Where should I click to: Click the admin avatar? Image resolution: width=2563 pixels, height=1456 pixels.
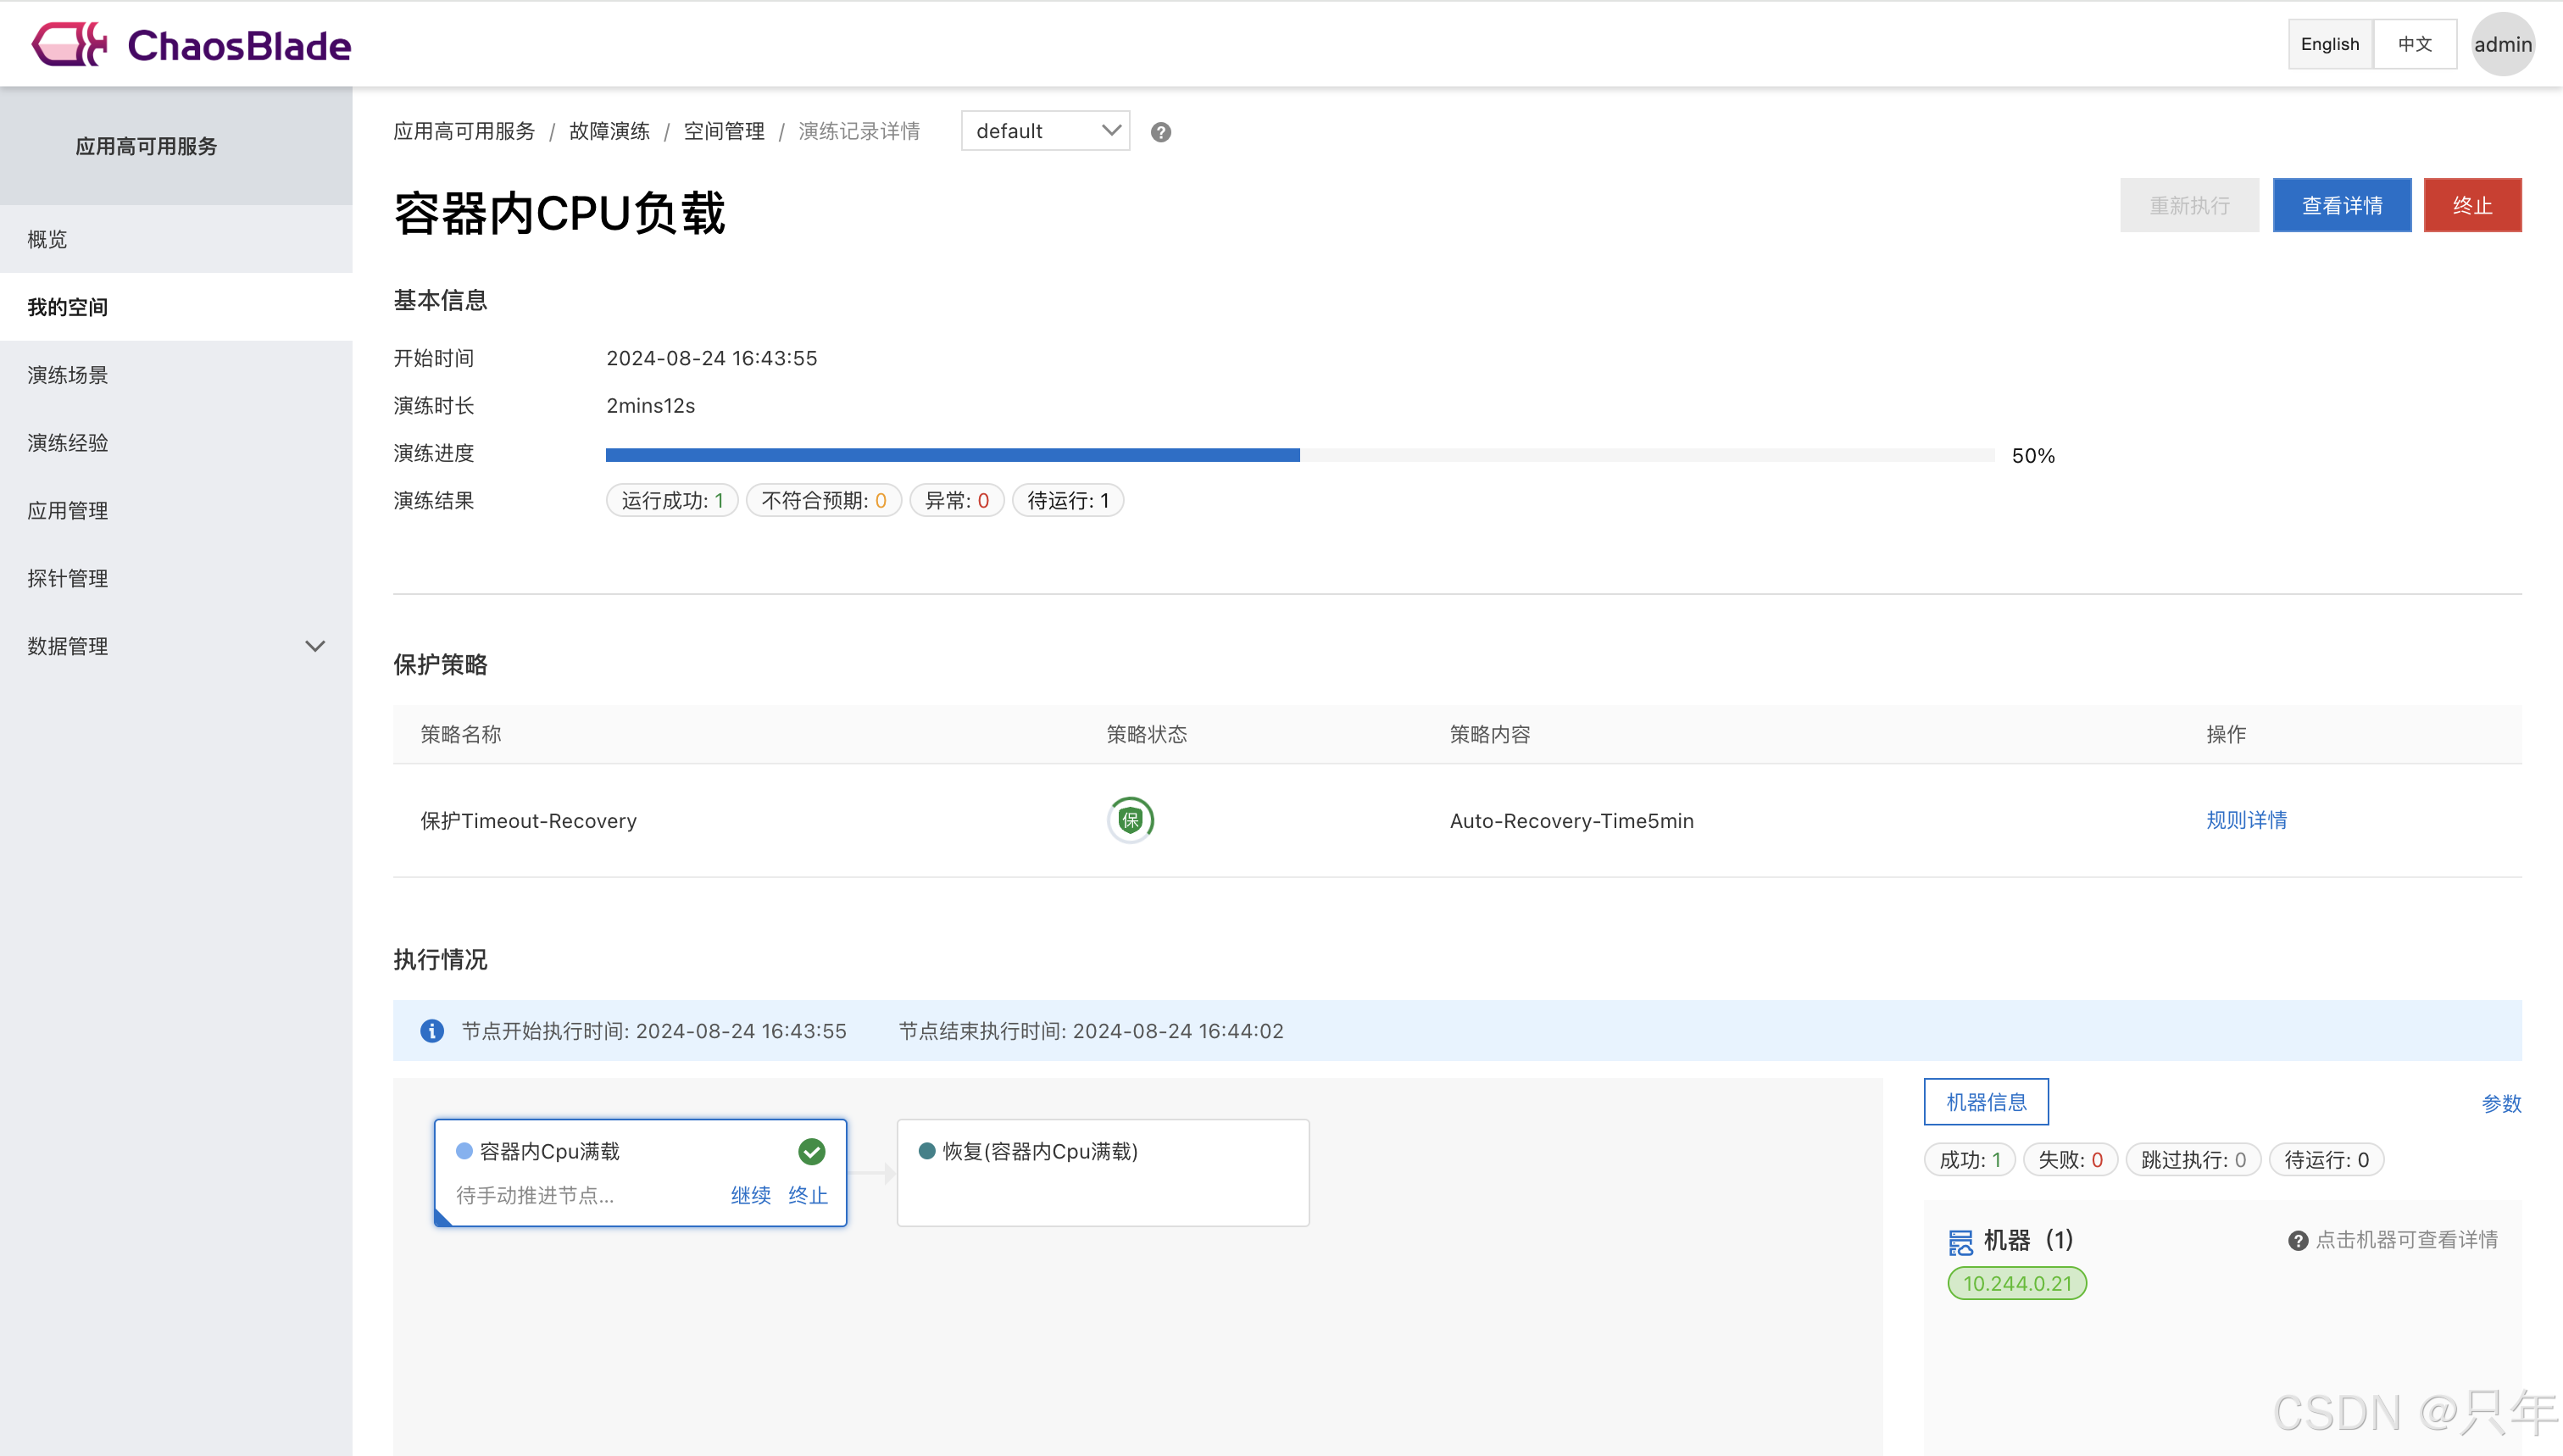[2502, 44]
